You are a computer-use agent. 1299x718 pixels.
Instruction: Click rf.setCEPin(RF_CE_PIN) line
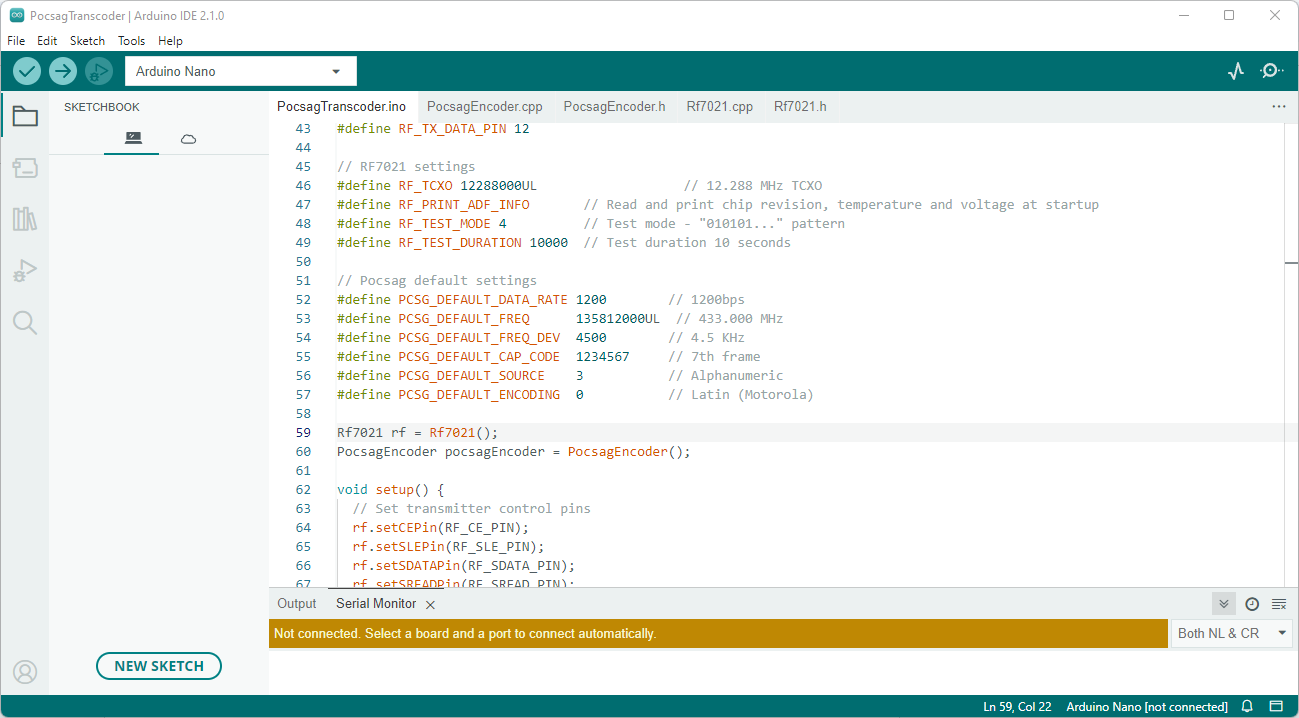440,528
